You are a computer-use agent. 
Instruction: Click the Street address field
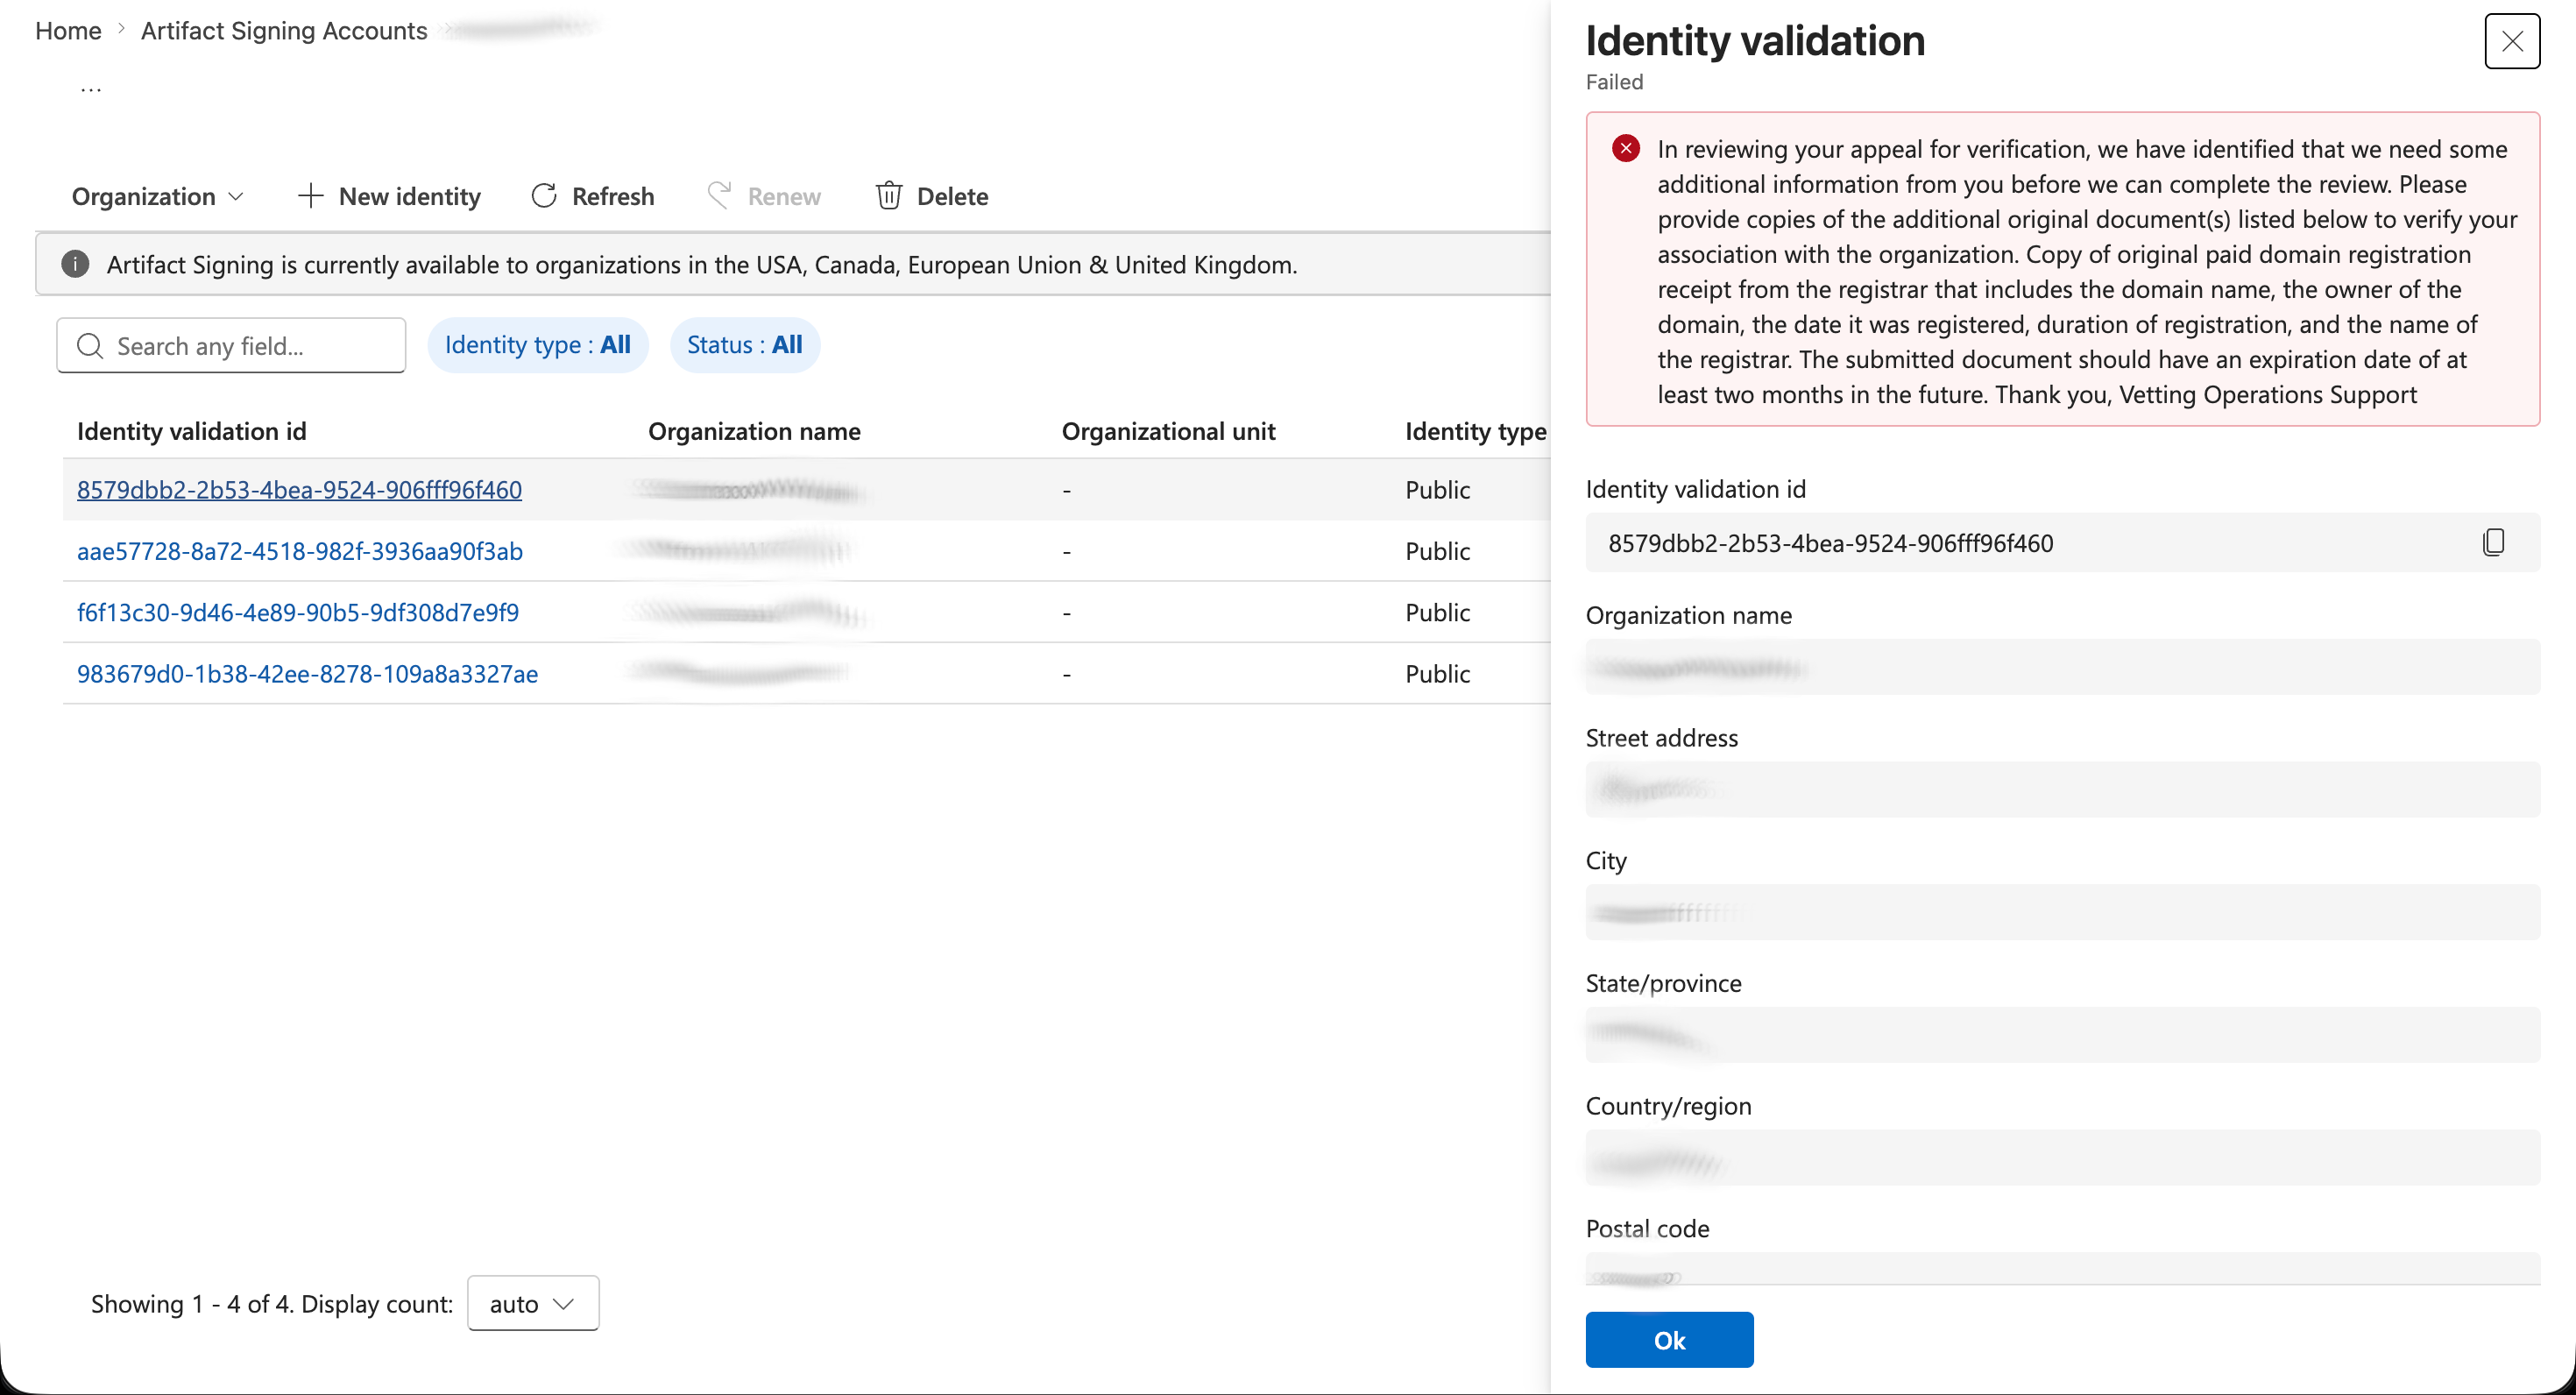(2062, 790)
